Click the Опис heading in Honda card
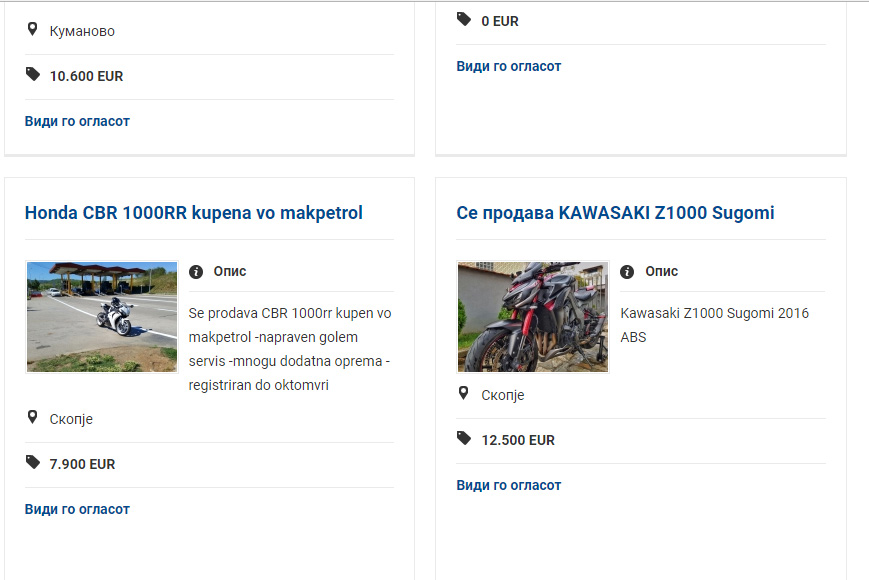This screenshot has width=869, height=580. click(x=230, y=271)
